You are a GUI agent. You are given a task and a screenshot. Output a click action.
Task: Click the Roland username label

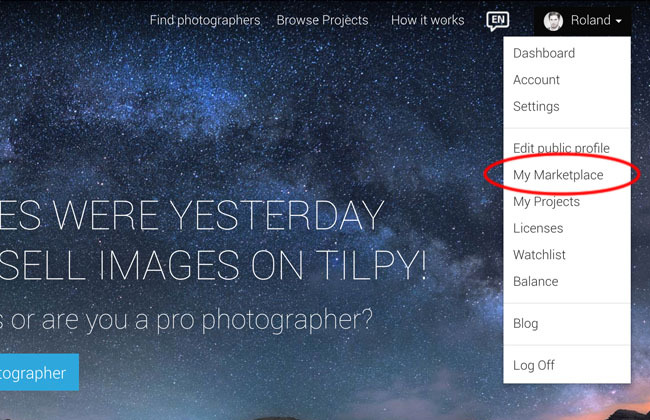[x=590, y=20]
